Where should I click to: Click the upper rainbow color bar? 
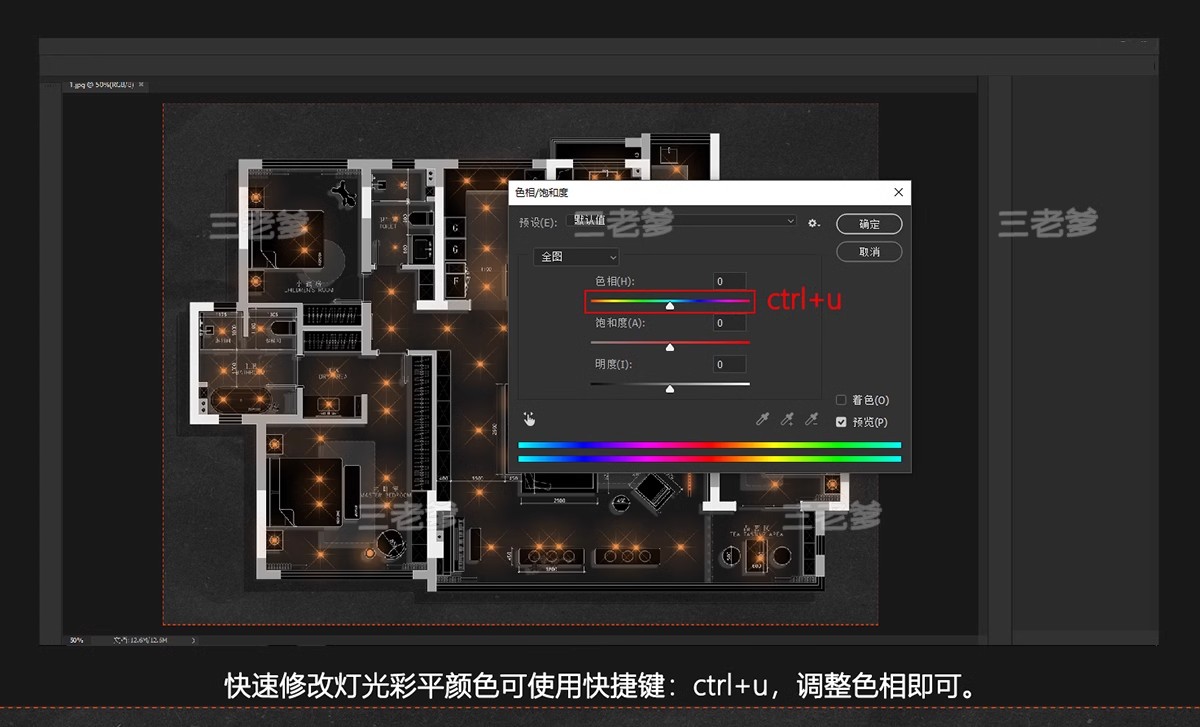[x=709, y=445]
